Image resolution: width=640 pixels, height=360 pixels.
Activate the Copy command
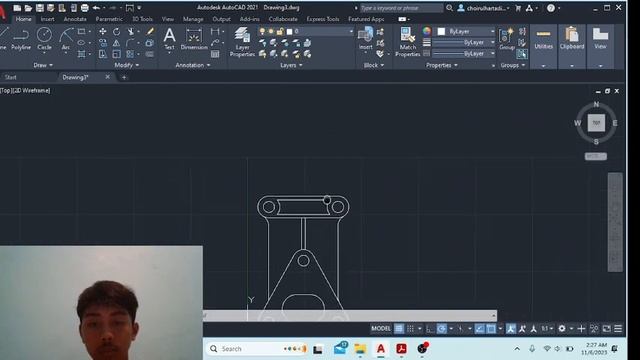(x=102, y=42)
